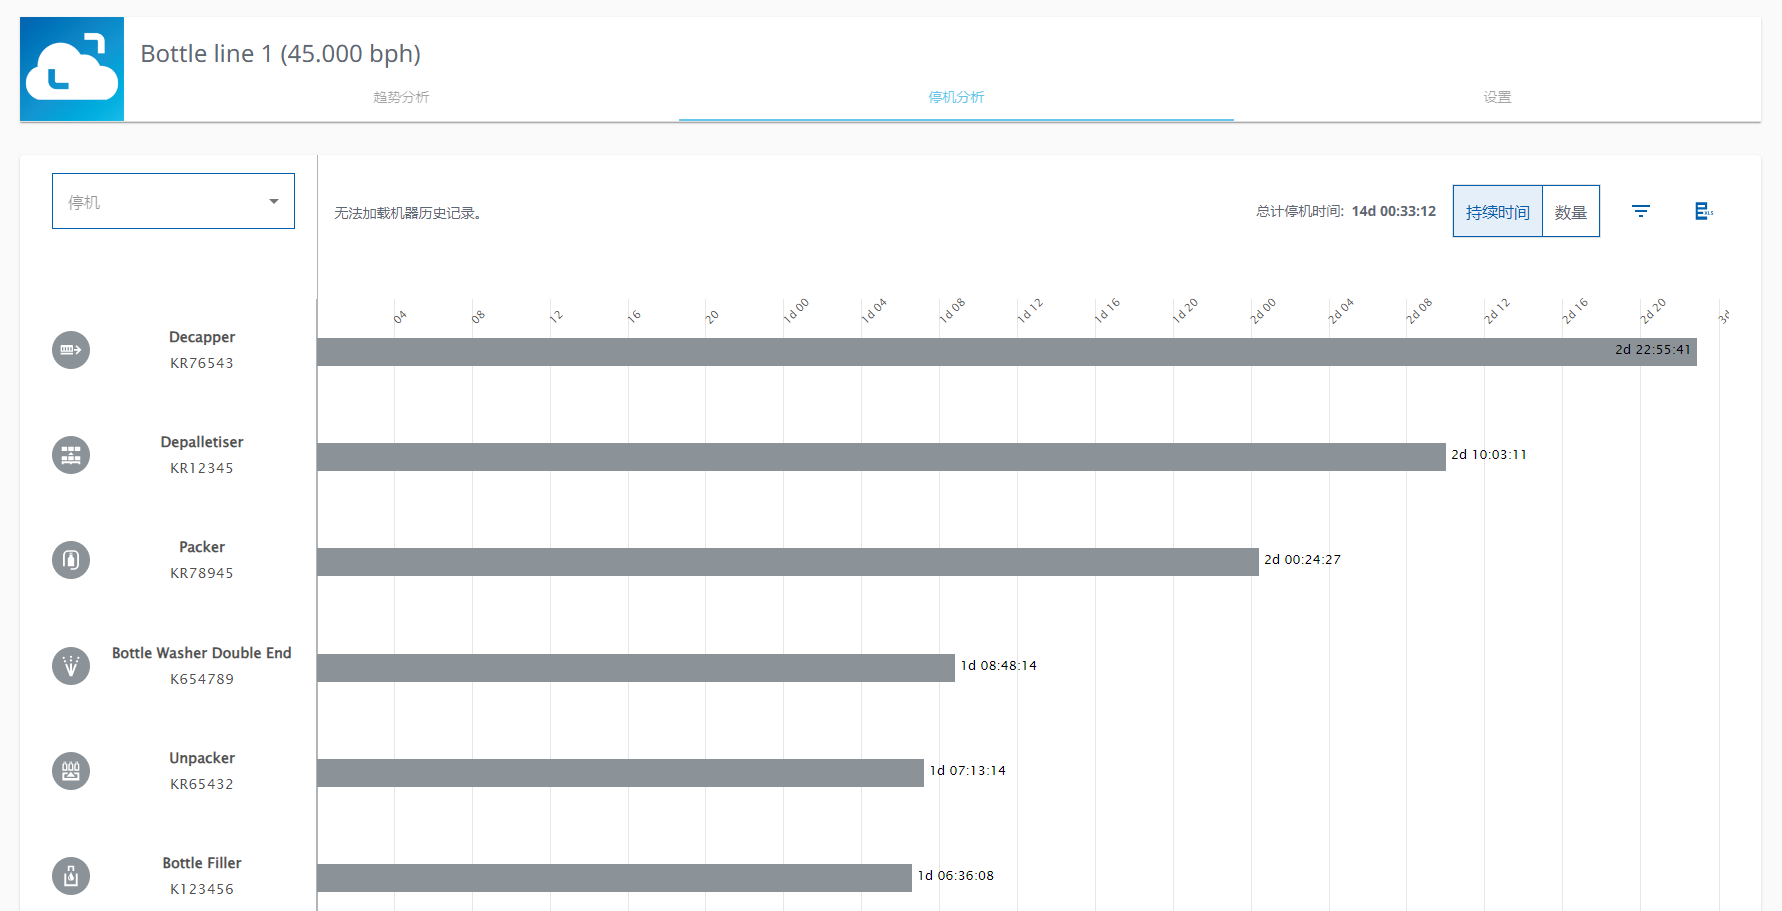The width and height of the screenshot is (1782, 911).
Task: Click the Depalletiser machine icon
Action: [71, 455]
